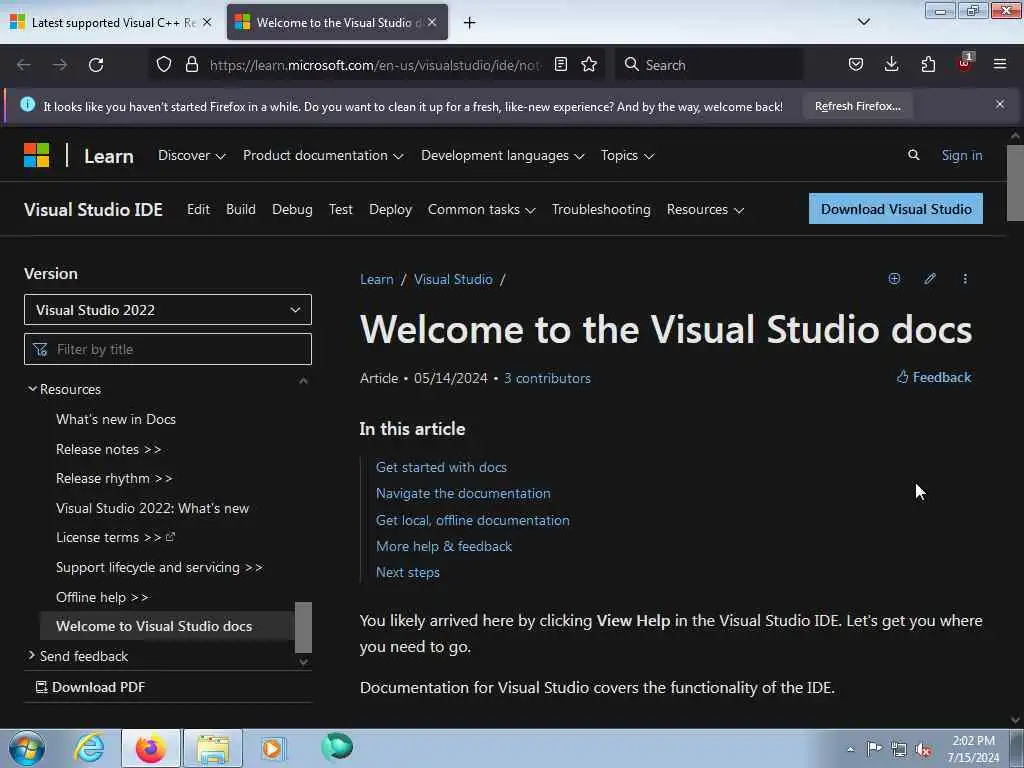This screenshot has width=1024, height=768.
Task: Open Visual Studio 2022: What's new
Action: (152, 508)
